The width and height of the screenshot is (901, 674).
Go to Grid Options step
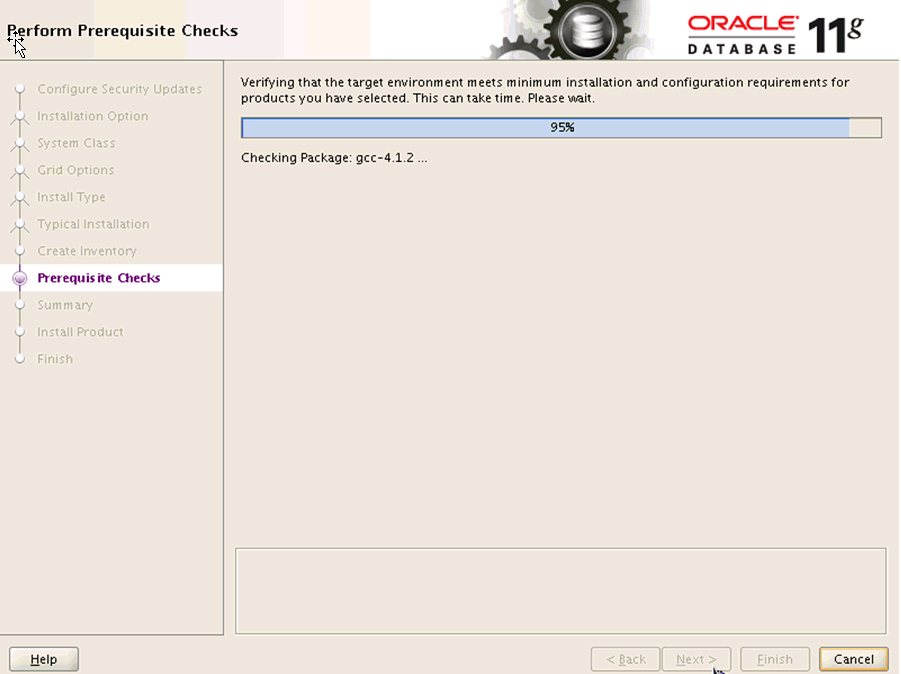[x=75, y=170]
